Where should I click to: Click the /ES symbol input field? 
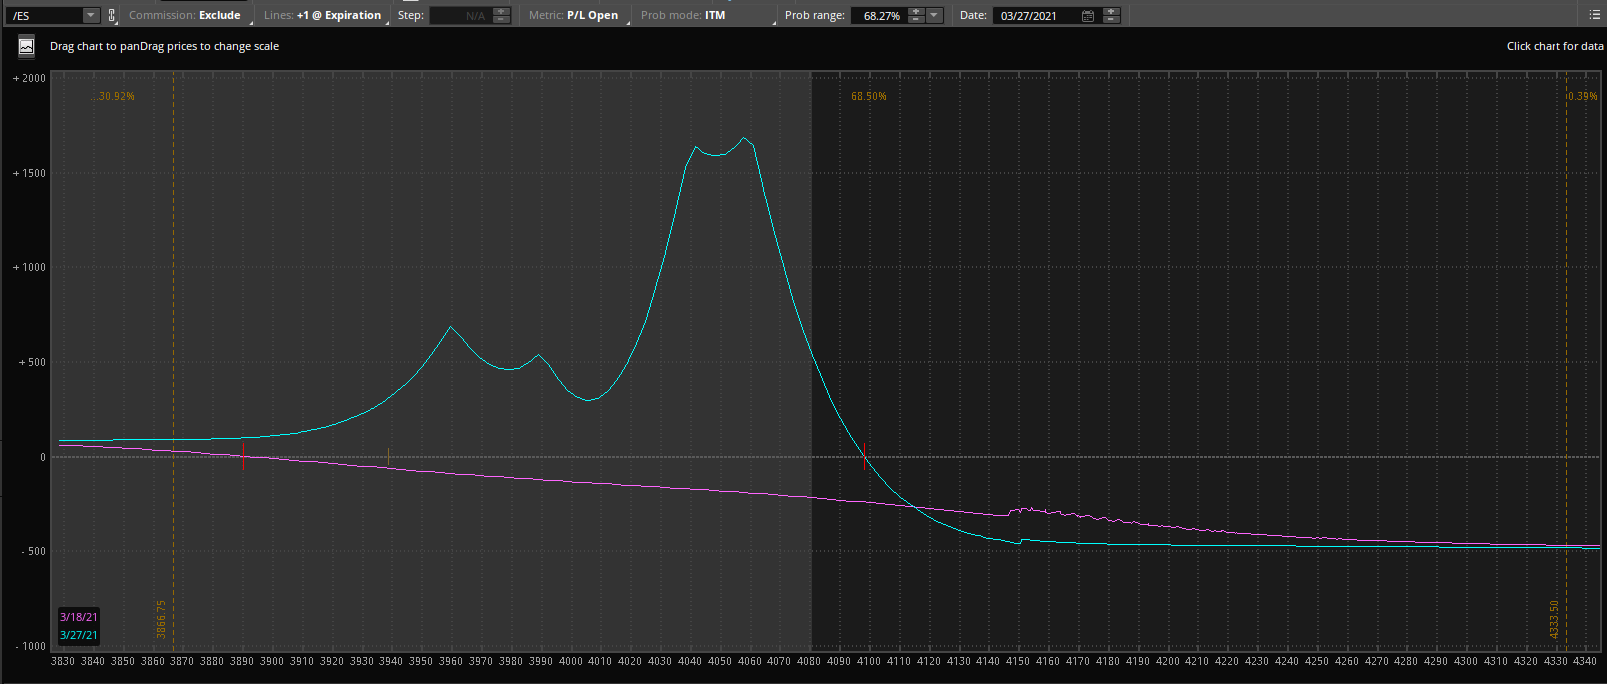click(x=43, y=15)
